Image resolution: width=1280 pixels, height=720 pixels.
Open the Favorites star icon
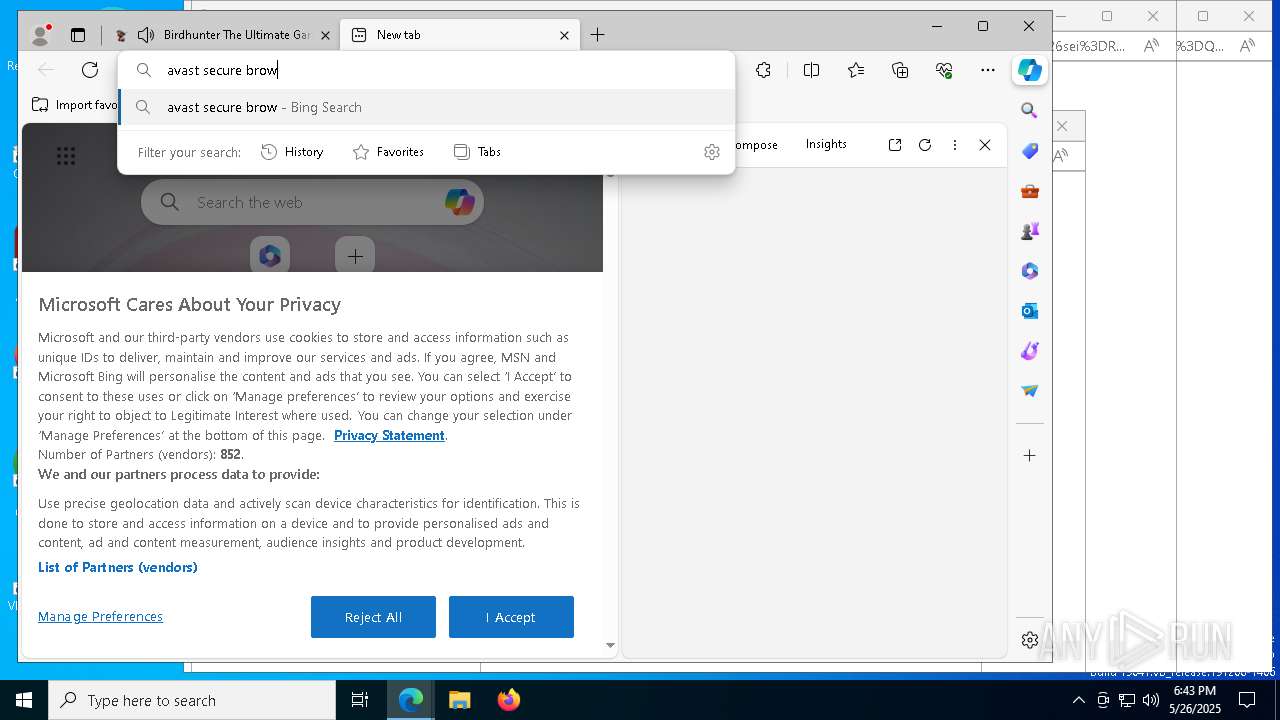[x=856, y=70]
